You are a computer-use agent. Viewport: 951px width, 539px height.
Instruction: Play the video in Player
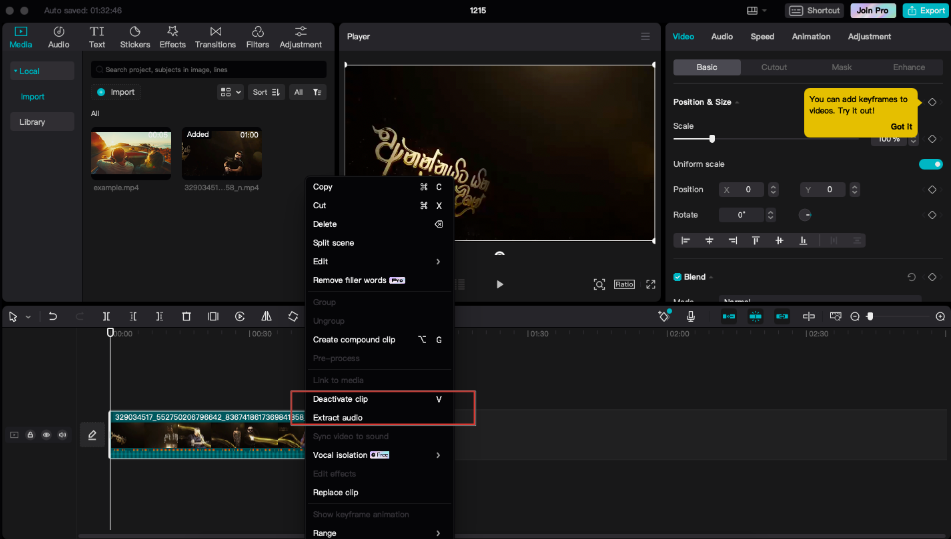click(499, 284)
